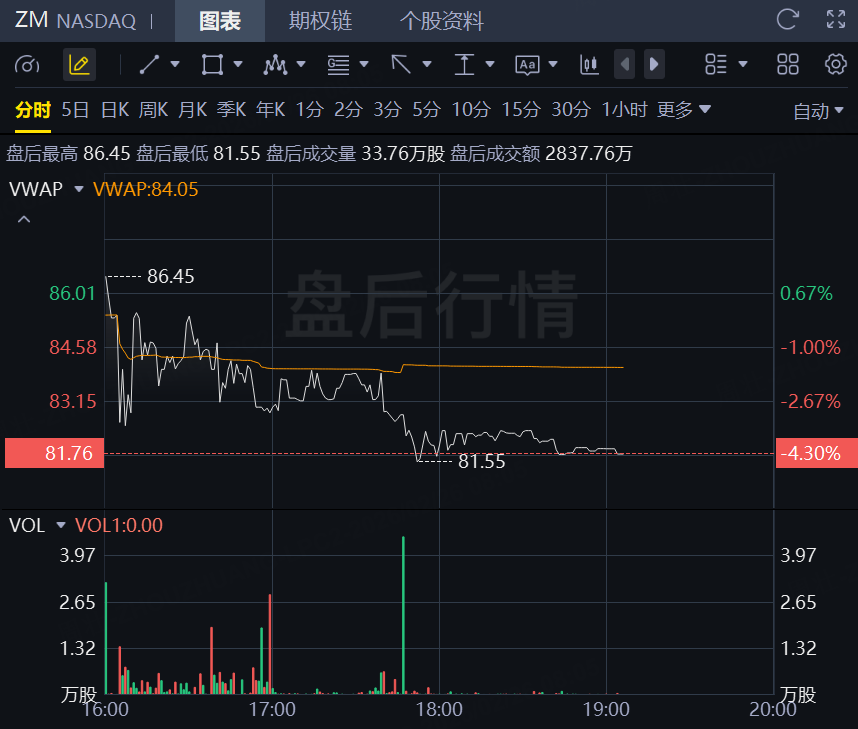The image size is (858, 729).
Task: Open chart settings gear icon
Action: tap(835, 65)
